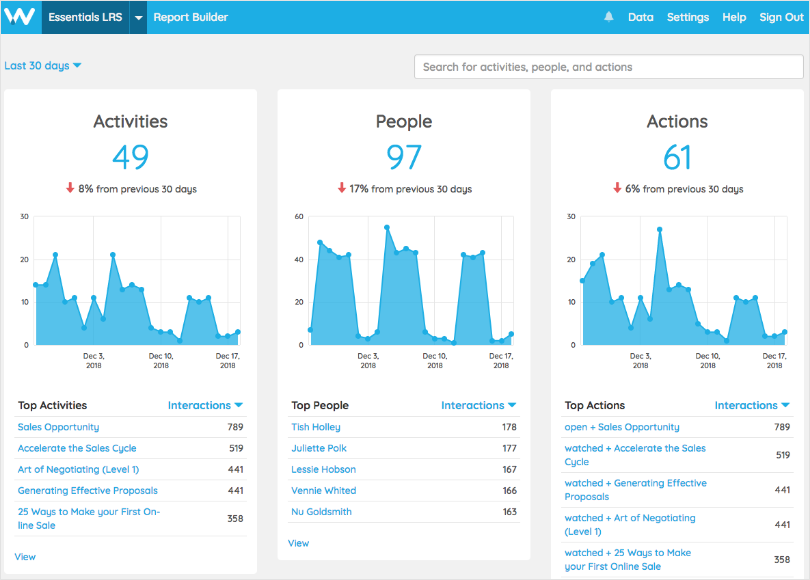This screenshot has width=810, height=580.
Task: Open Art of Negotiating (Level 1) activity
Action: [78, 469]
